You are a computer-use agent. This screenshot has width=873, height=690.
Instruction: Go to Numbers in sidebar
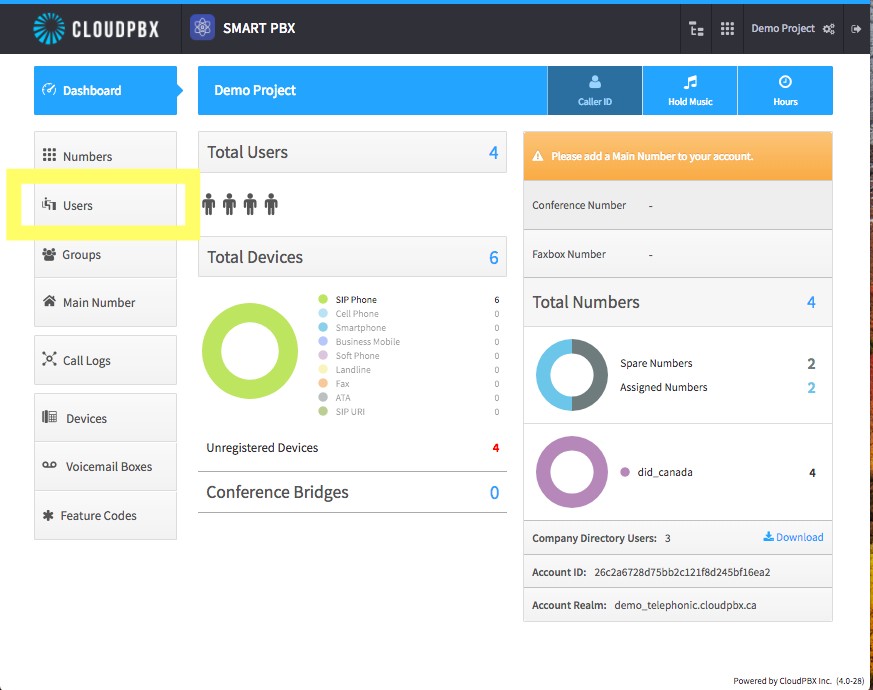coord(105,156)
